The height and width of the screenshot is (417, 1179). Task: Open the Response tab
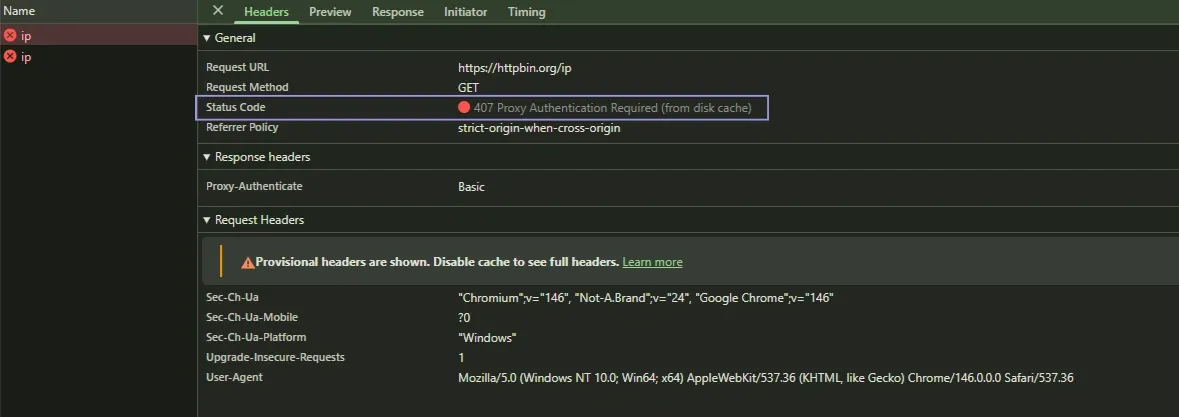(x=398, y=12)
